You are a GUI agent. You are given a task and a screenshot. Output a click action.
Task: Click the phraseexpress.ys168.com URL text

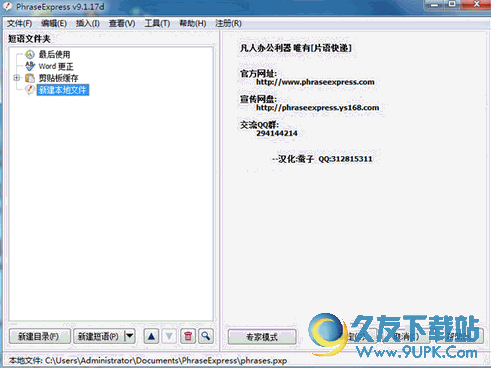317,108
